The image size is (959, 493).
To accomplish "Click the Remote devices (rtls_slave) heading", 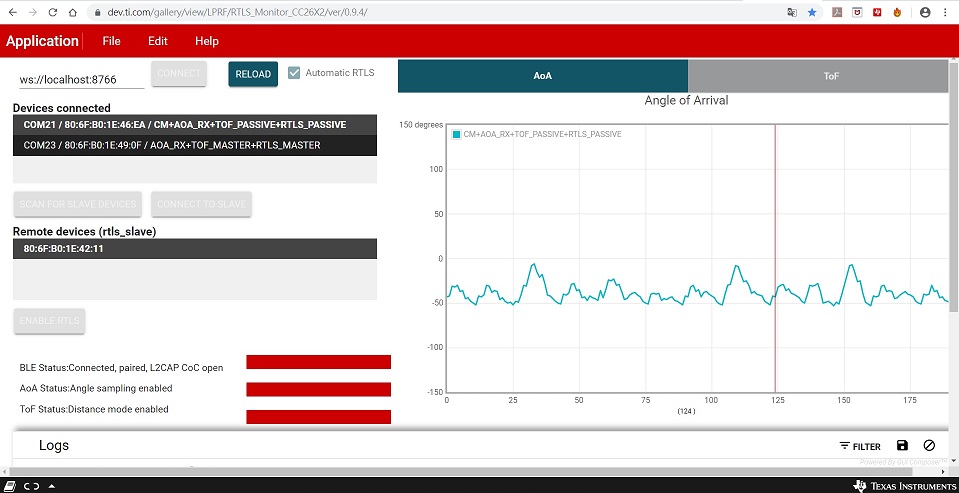I will [x=84, y=232].
